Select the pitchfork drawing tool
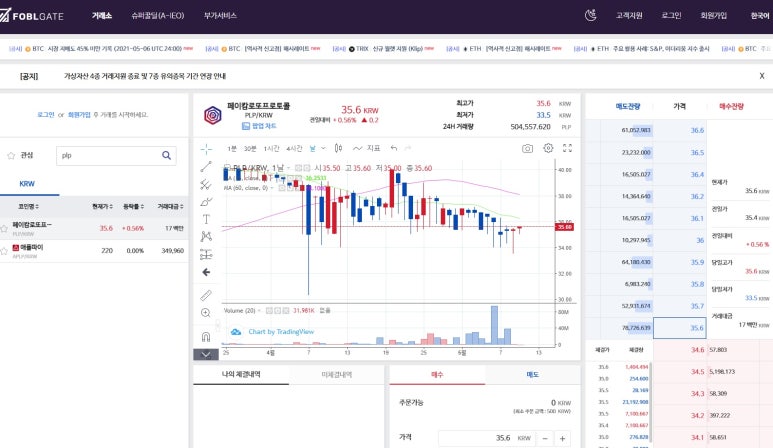 click(206, 184)
